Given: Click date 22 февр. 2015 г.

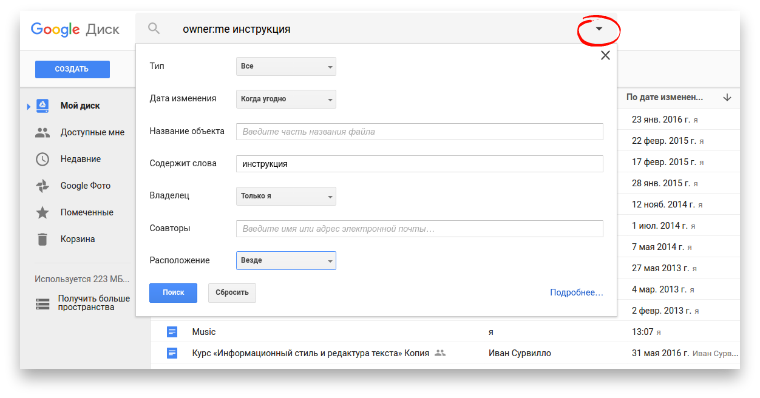Looking at the screenshot, I should (x=664, y=141).
